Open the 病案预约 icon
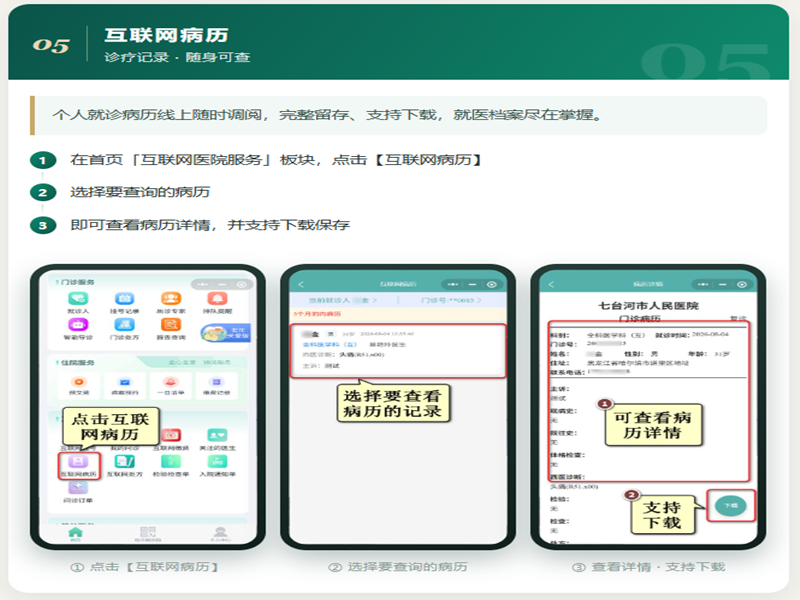This screenshot has width=800, height=600. tap(124, 382)
